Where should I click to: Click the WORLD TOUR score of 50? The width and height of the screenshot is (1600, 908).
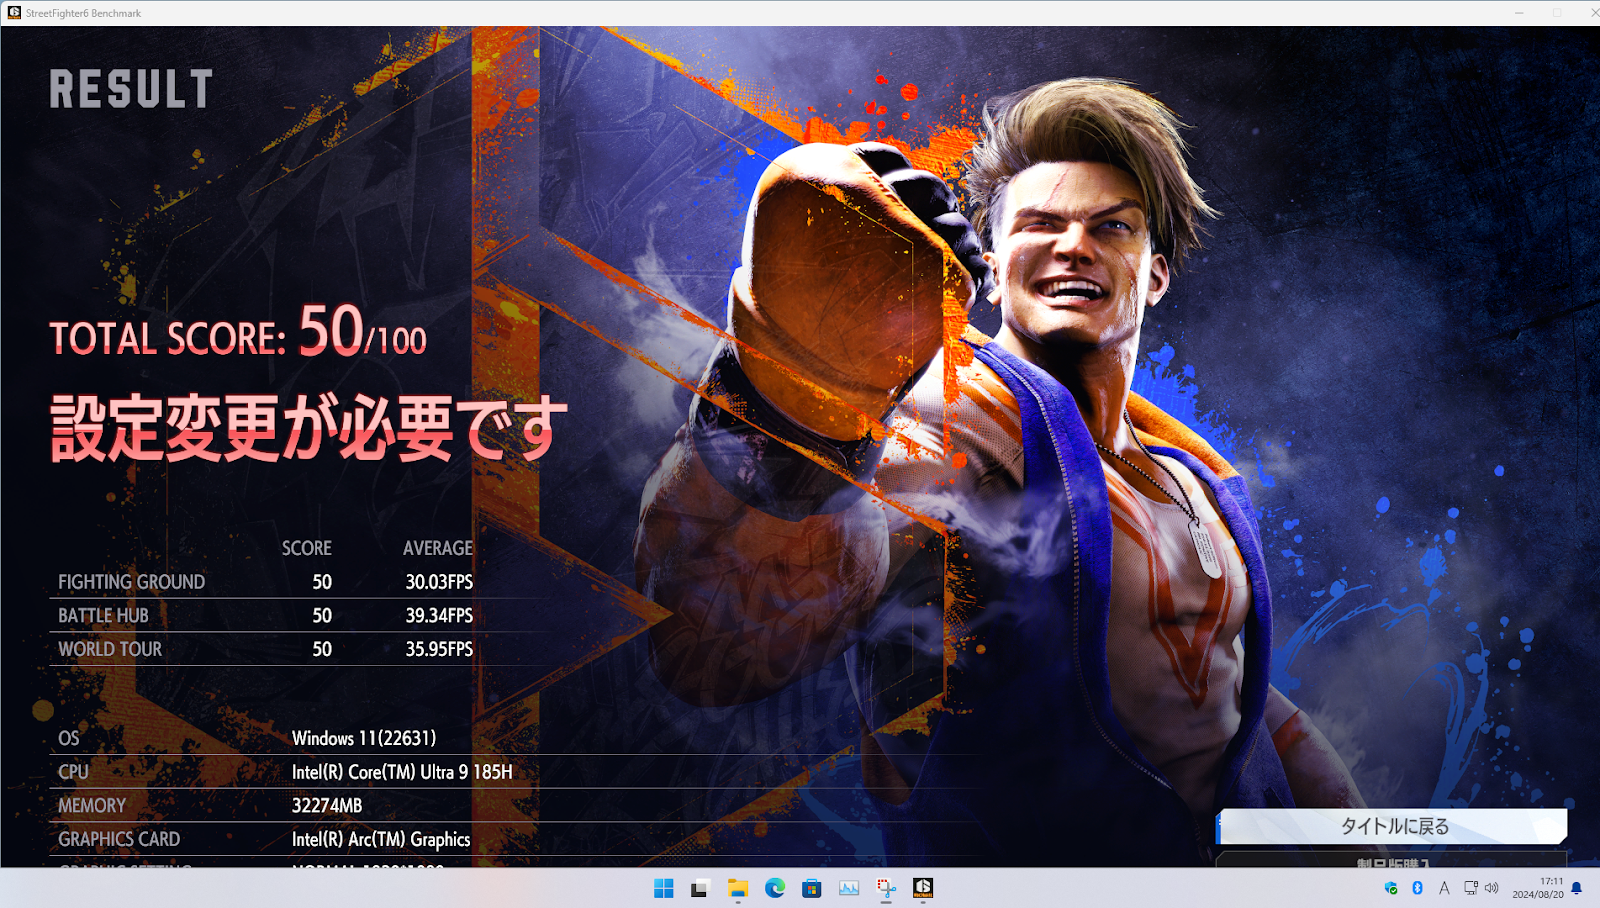pos(322,649)
